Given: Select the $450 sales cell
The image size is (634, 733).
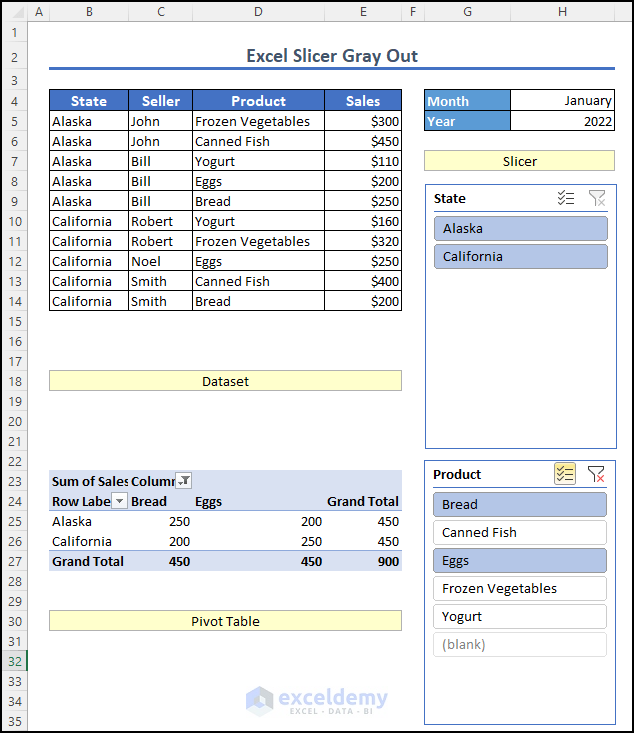Looking at the screenshot, I should point(363,141).
